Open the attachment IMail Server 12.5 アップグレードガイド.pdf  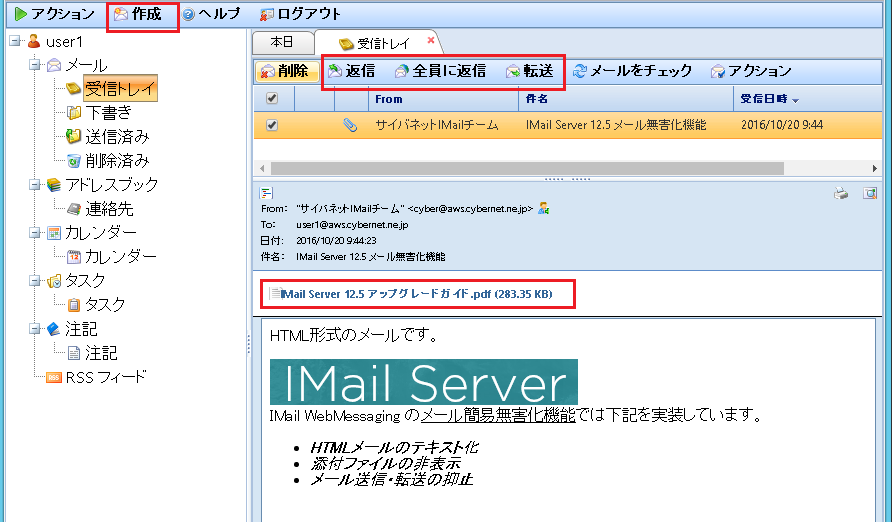tap(416, 294)
